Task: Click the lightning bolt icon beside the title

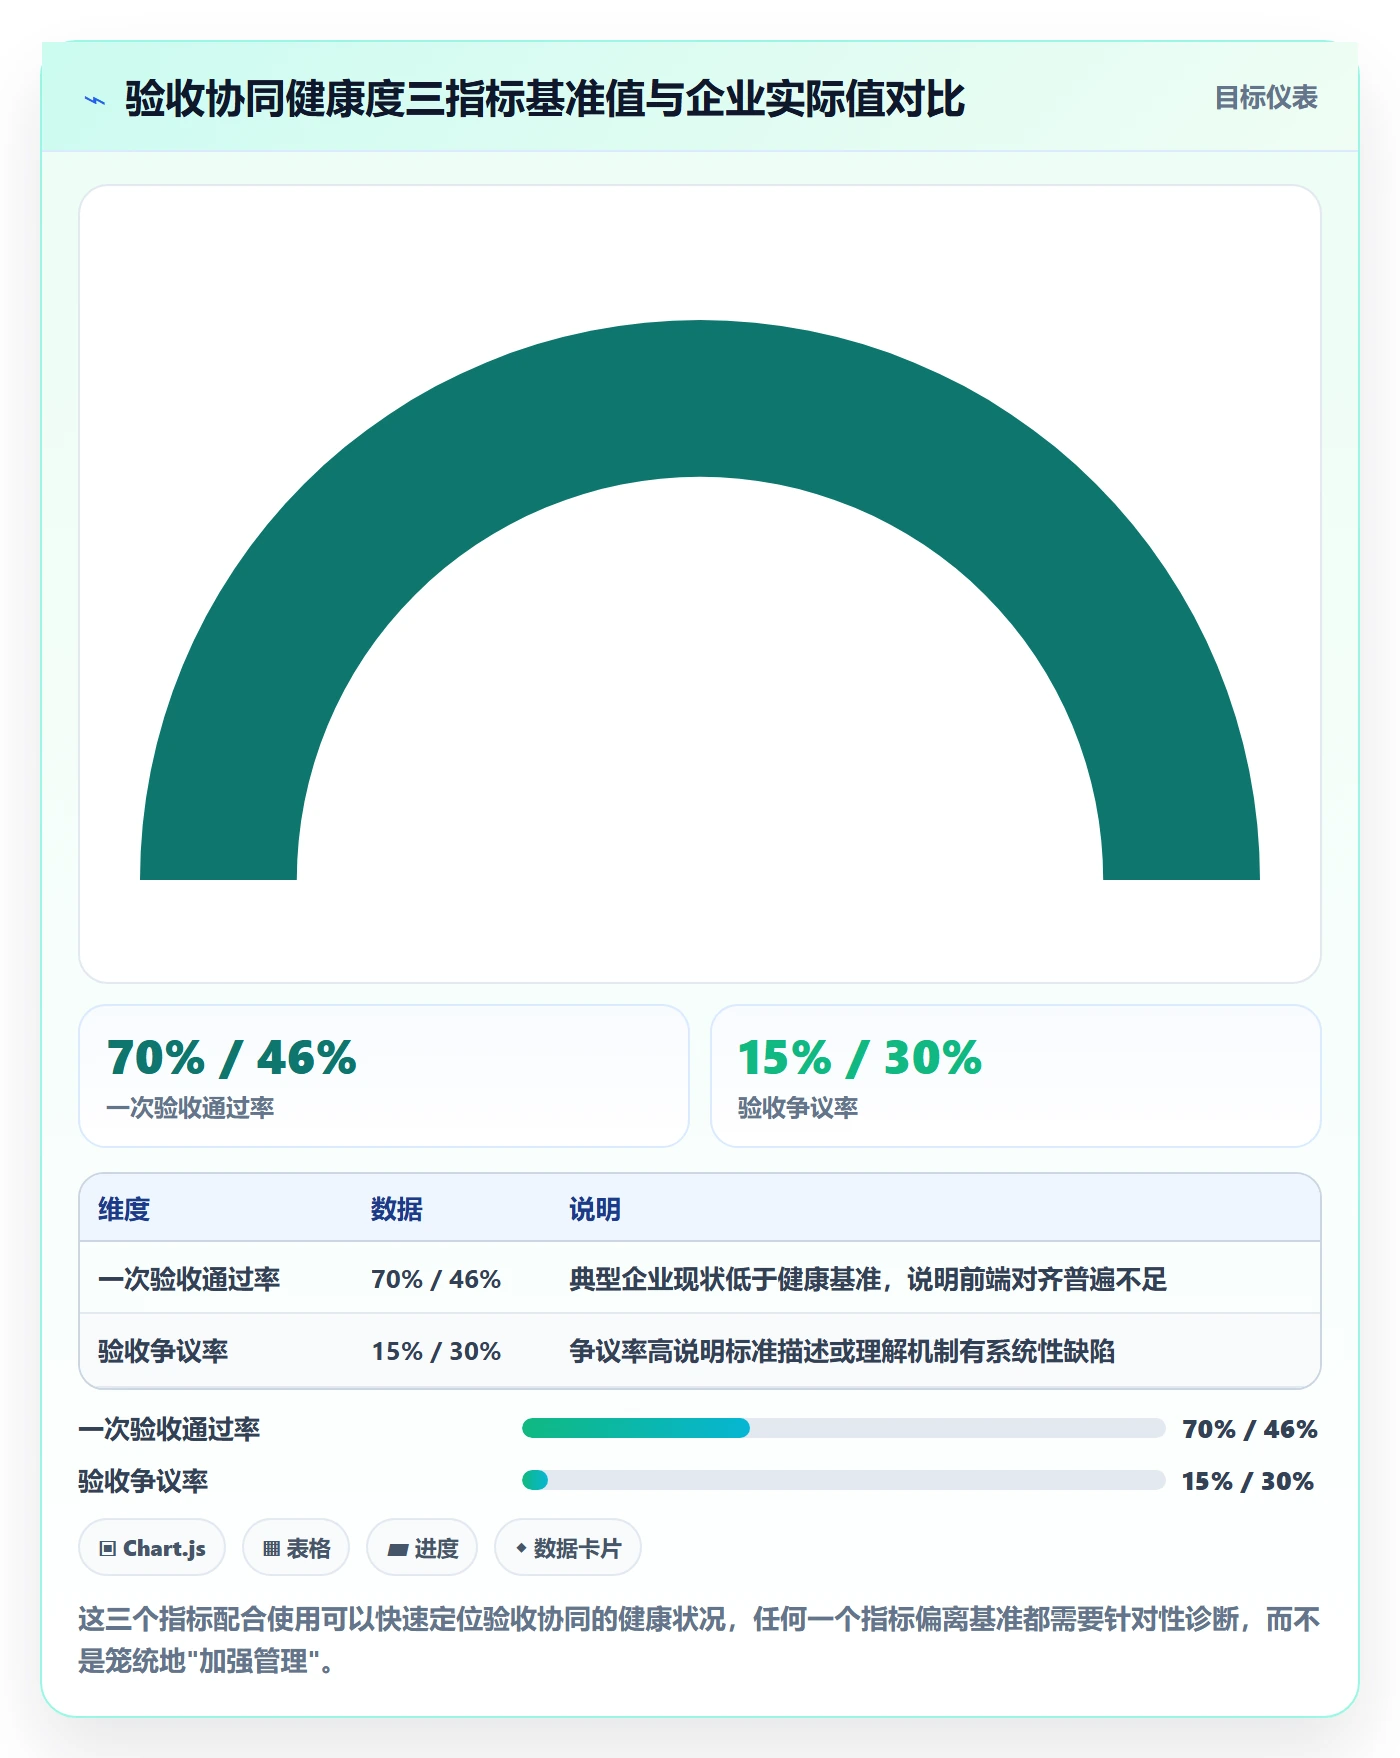Action: 95,100
